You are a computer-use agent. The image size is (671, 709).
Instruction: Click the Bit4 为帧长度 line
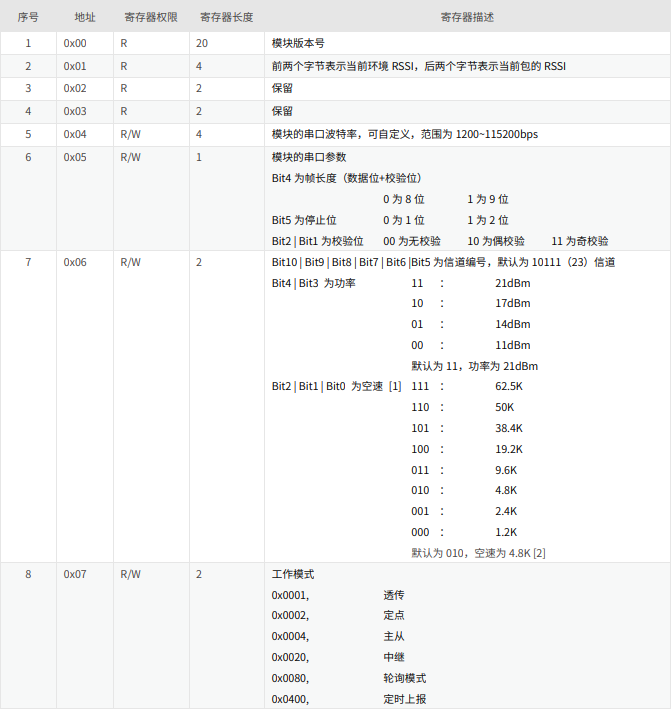click(x=347, y=178)
